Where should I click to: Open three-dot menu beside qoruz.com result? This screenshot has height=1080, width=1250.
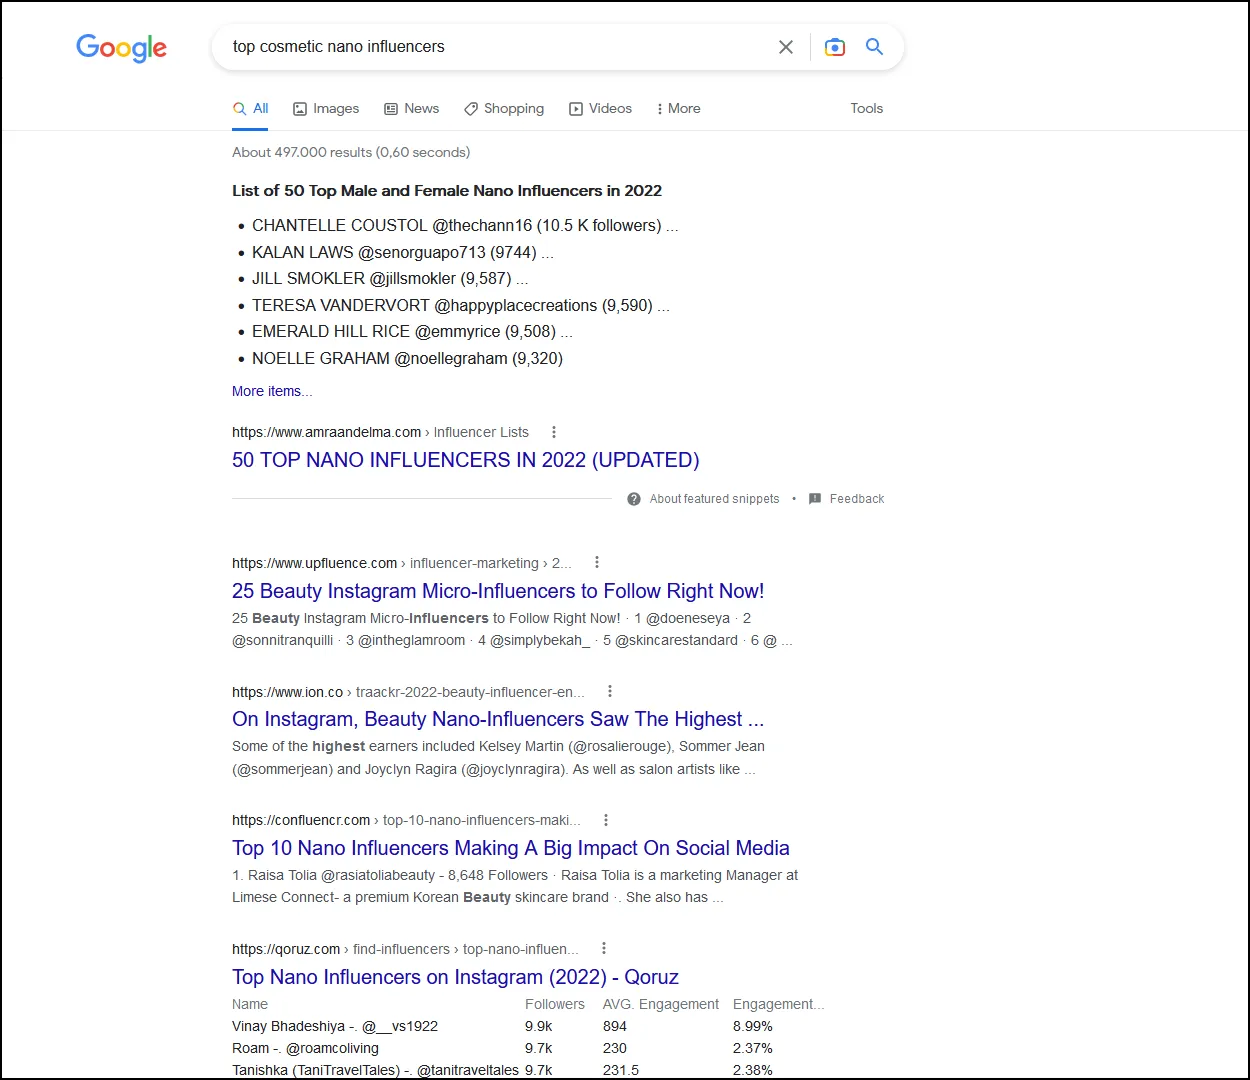click(x=604, y=948)
